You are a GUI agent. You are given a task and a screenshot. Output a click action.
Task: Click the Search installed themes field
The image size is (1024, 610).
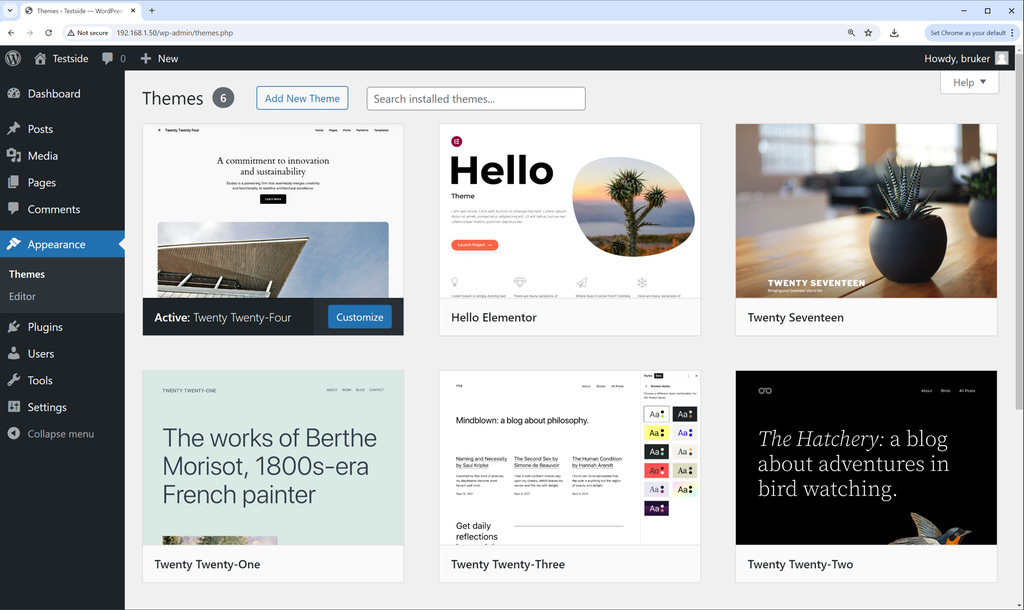coord(475,99)
